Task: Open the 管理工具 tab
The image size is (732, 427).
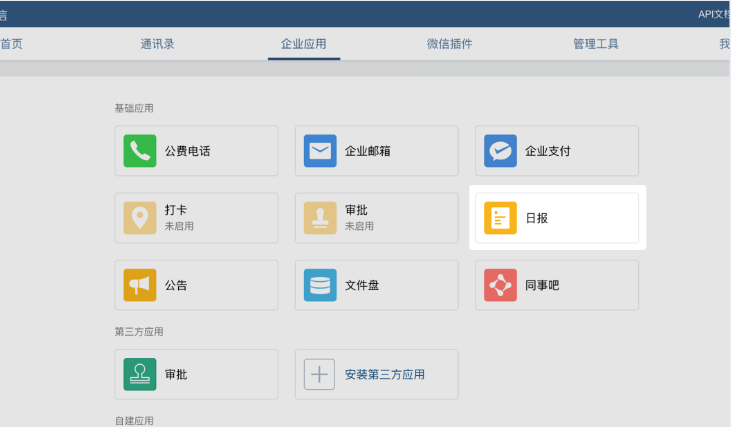Action: [596, 44]
